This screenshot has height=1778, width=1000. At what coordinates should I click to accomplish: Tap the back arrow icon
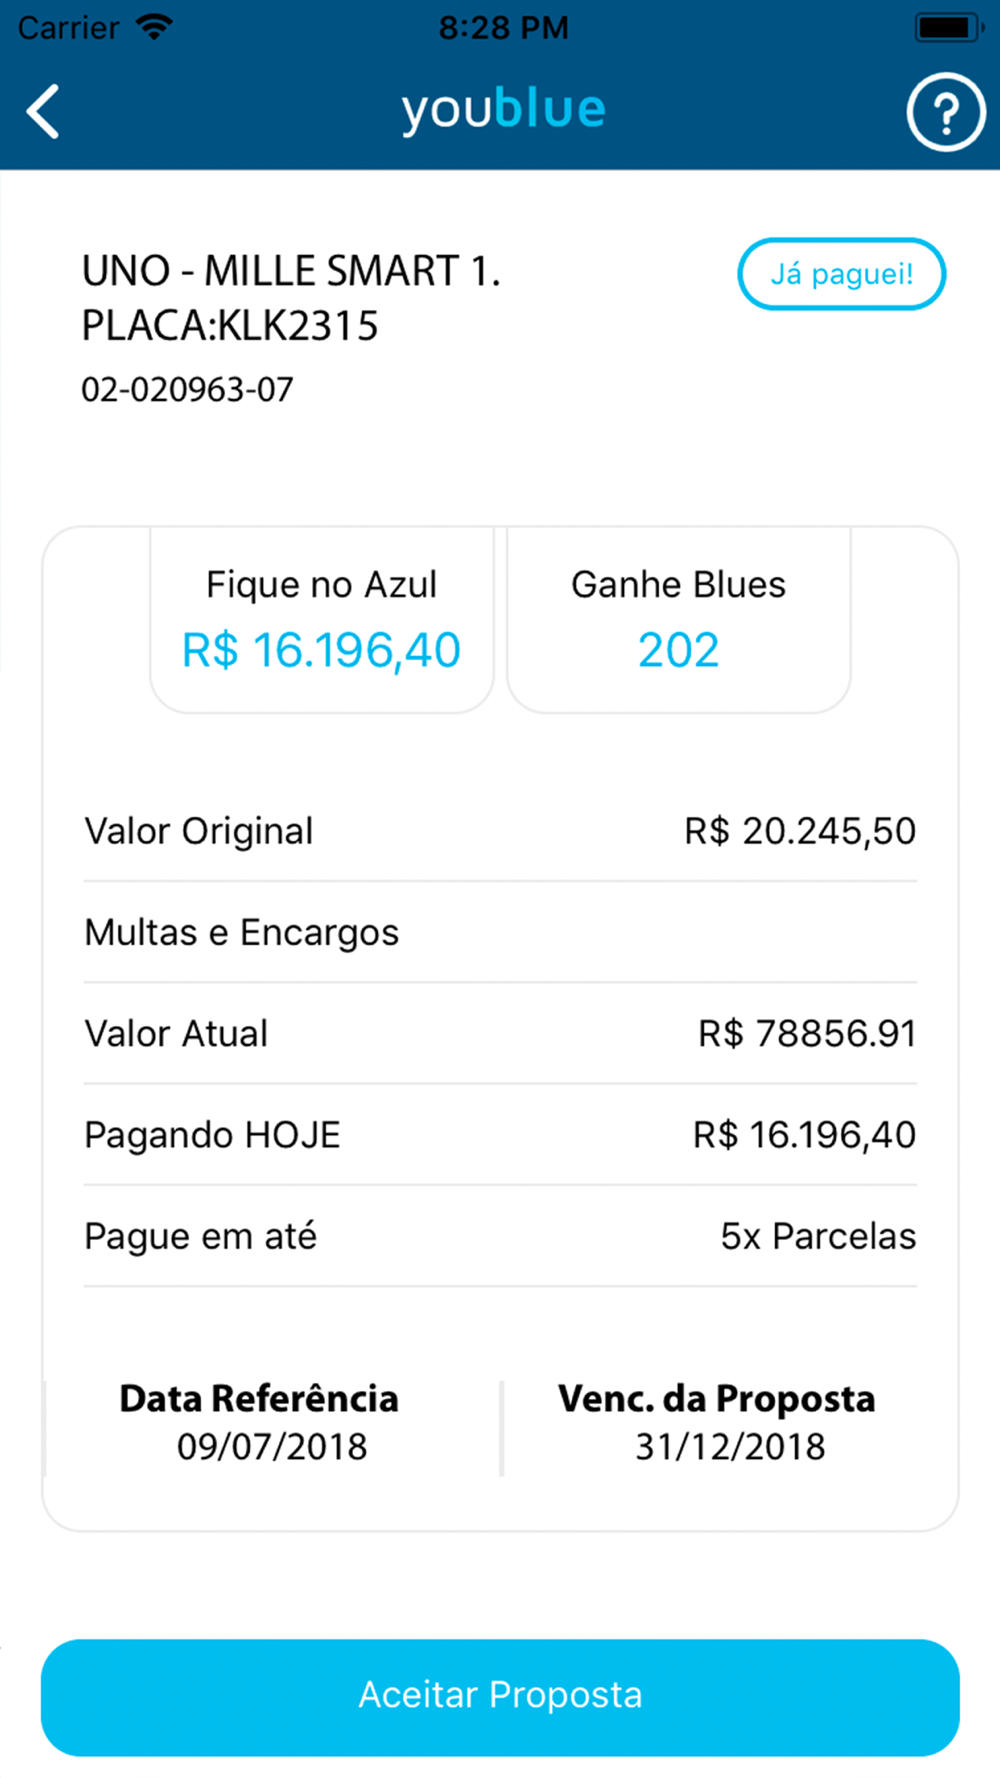click(x=44, y=110)
